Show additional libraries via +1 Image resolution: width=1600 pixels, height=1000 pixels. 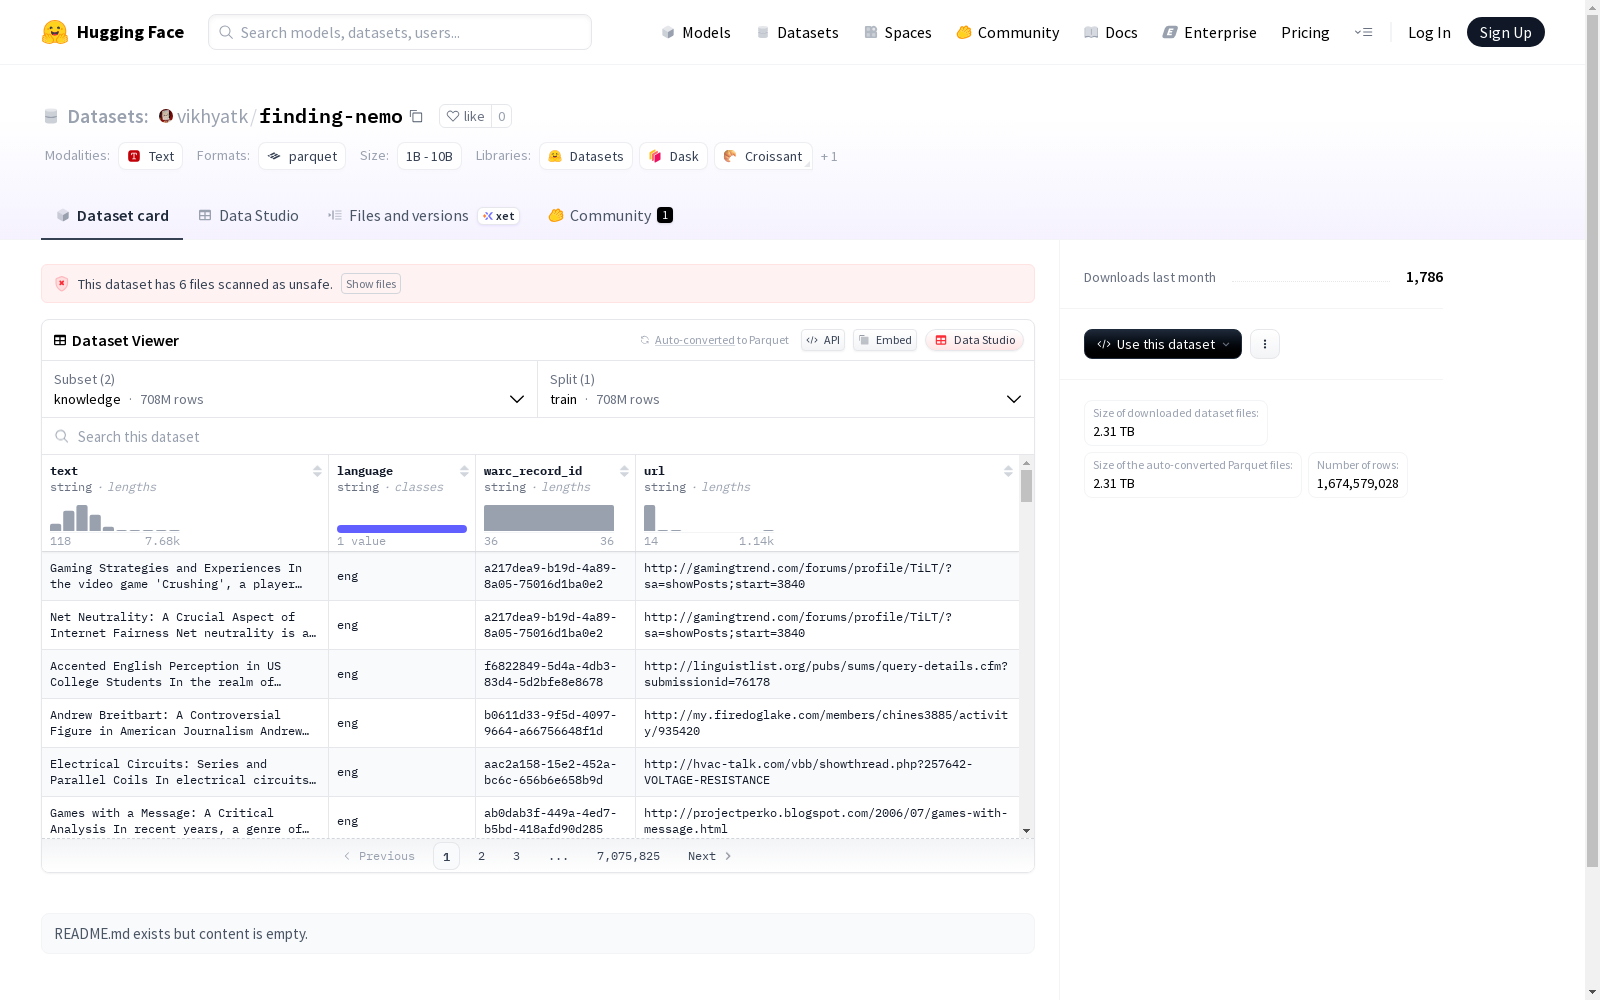coord(829,156)
